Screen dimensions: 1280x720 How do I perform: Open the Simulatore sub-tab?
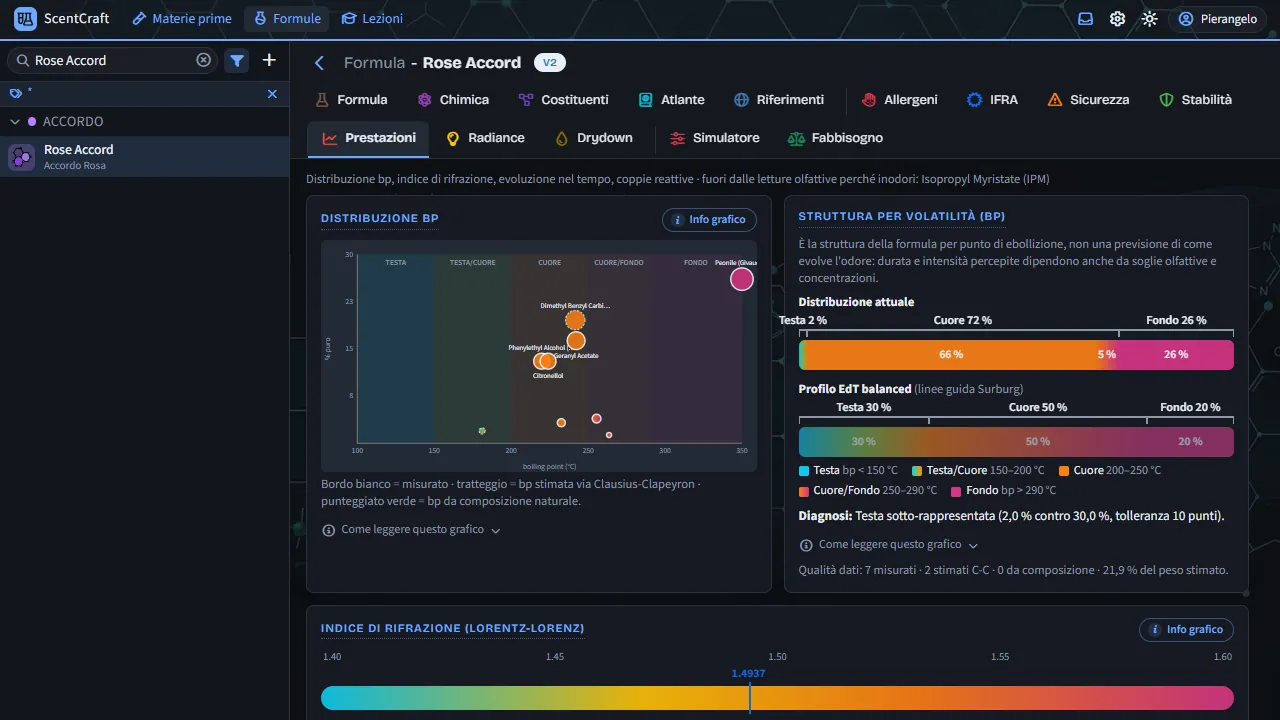pyautogui.click(x=715, y=138)
